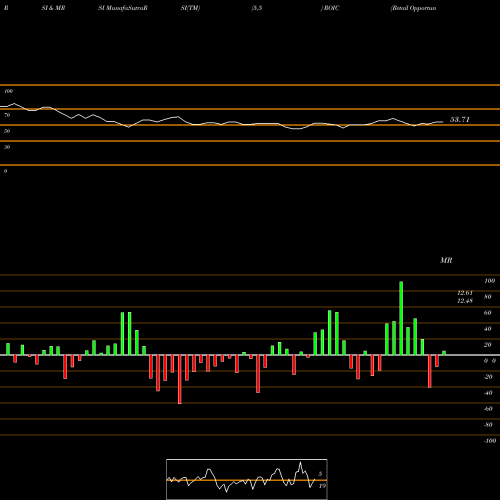Click the -60 axis label in MR panel

click(x=488, y=409)
